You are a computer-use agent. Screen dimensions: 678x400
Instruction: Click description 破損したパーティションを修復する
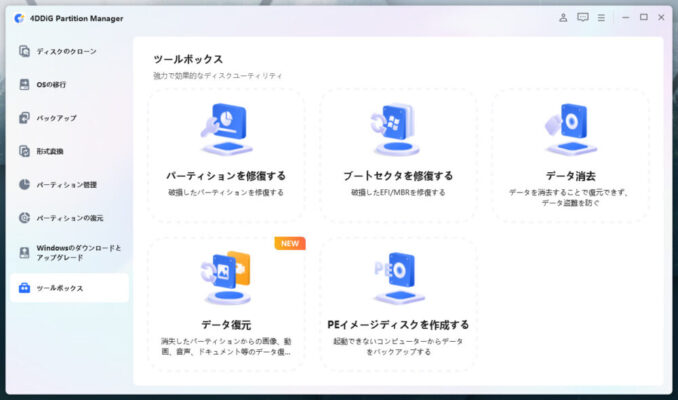coord(226,192)
